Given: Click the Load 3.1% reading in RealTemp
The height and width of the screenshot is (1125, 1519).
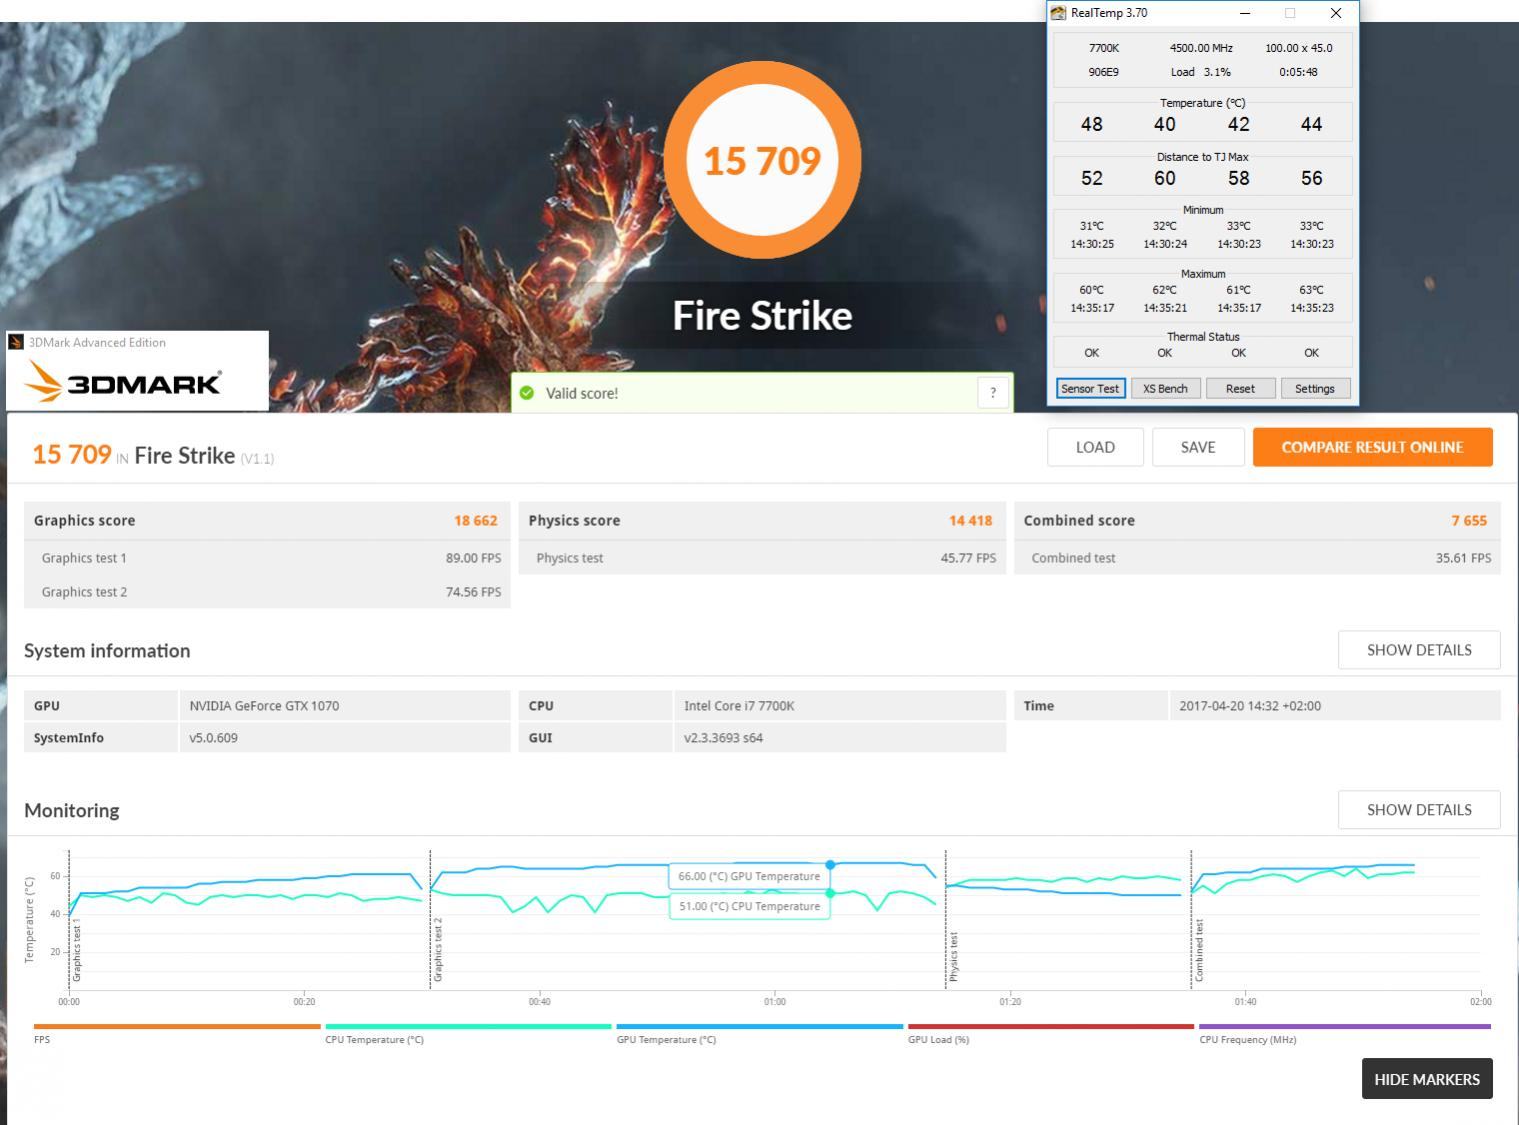Looking at the screenshot, I should coord(1201,72).
